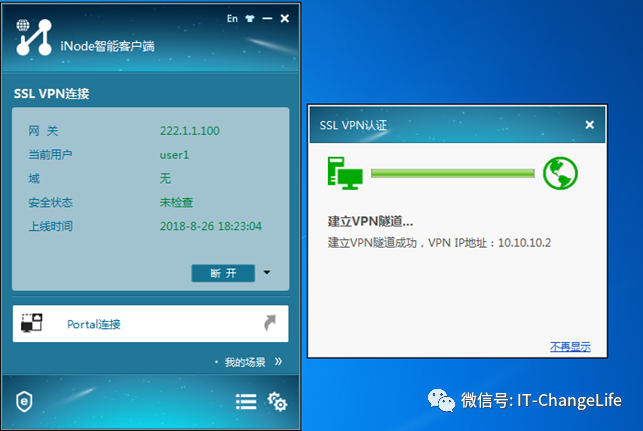Minimize the iNode client window

[x=267, y=18]
